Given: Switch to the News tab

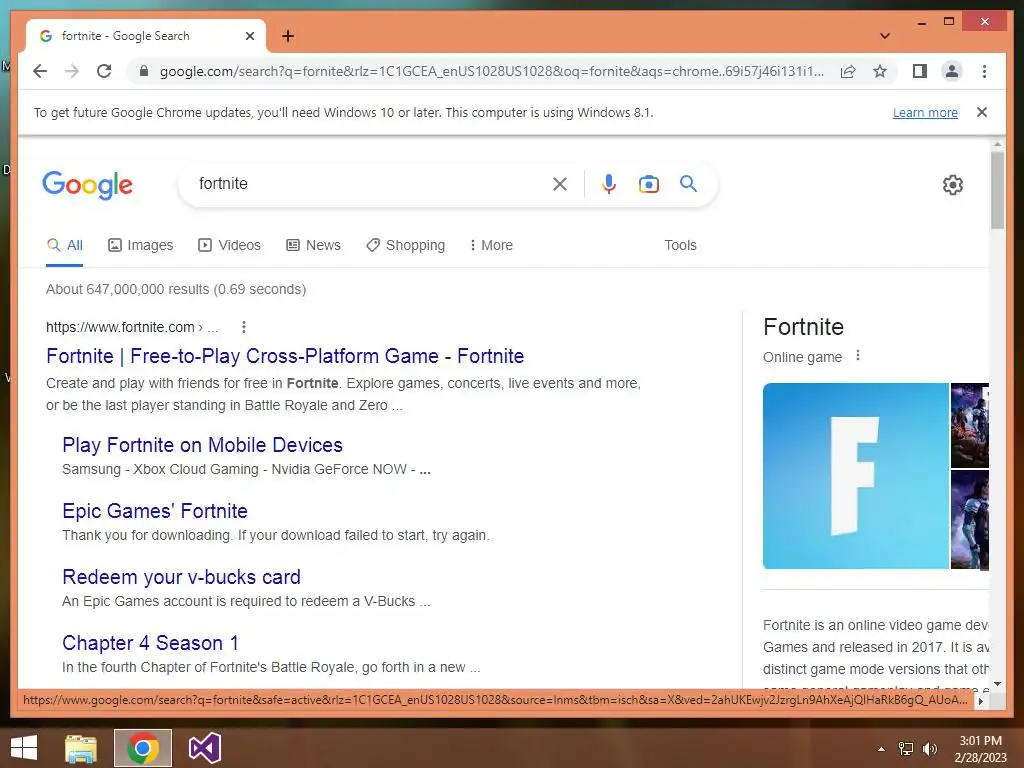Looking at the screenshot, I should 313,246.
